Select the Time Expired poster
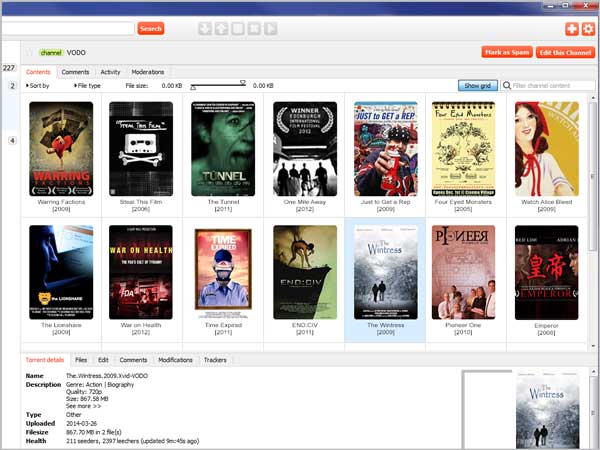The height and width of the screenshot is (450, 600). point(223,272)
